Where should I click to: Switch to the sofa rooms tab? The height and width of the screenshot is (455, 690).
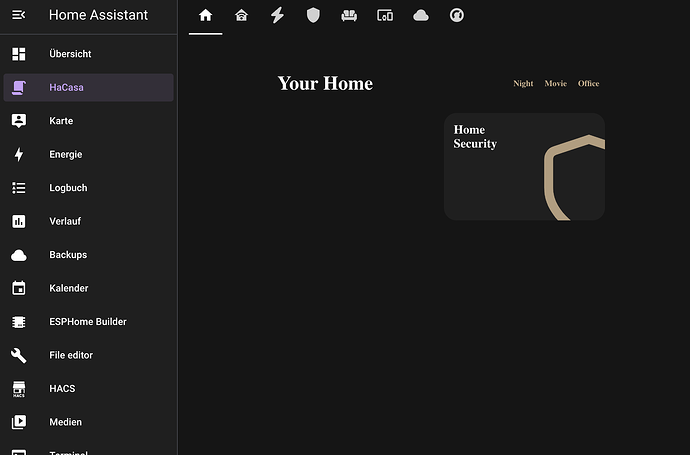pos(349,15)
